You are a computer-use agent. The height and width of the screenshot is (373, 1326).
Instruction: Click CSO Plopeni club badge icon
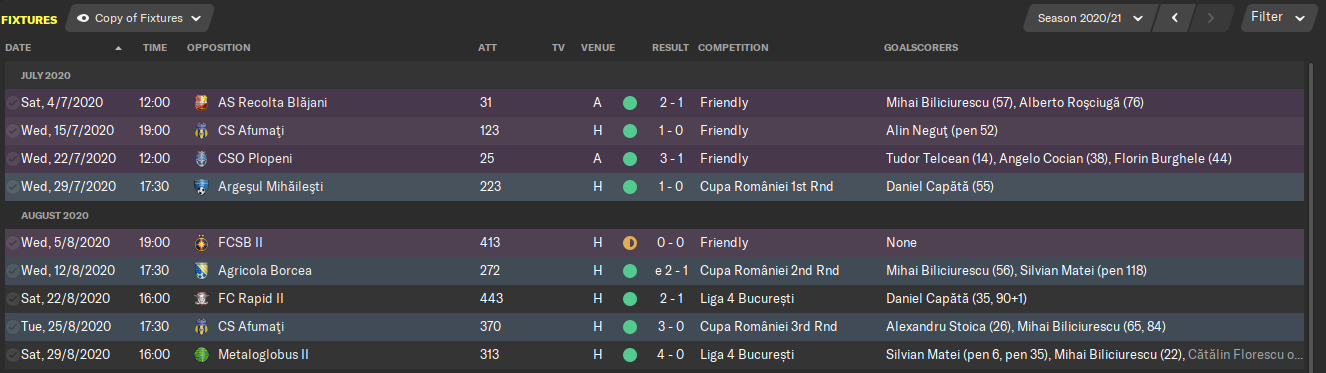click(x=201, y=159)
